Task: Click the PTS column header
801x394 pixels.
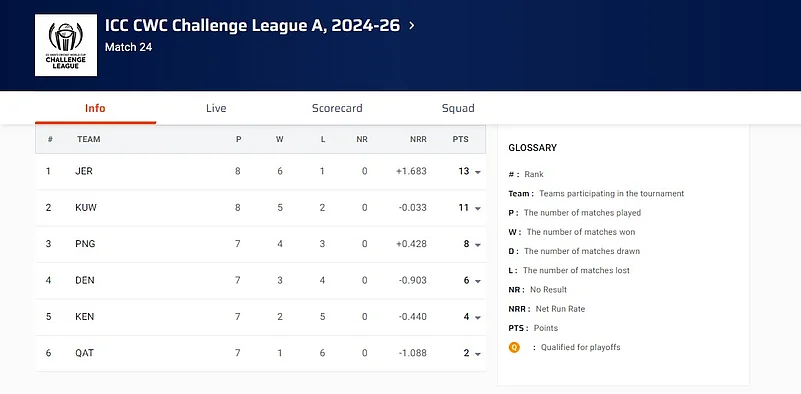Action: tap(460, 139)
